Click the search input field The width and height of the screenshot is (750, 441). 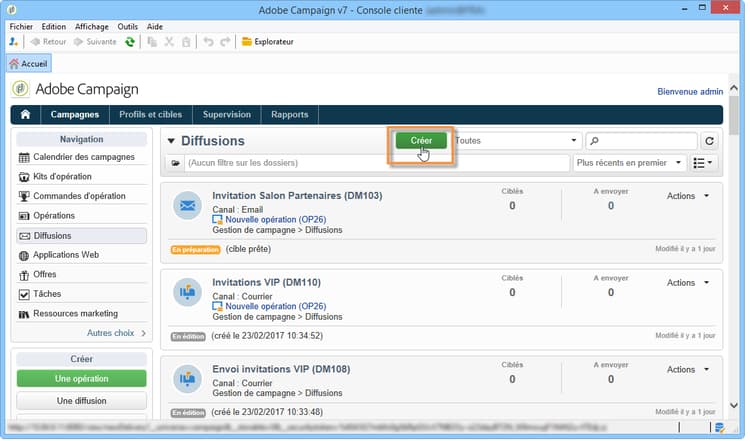click(x=641, y=141)
